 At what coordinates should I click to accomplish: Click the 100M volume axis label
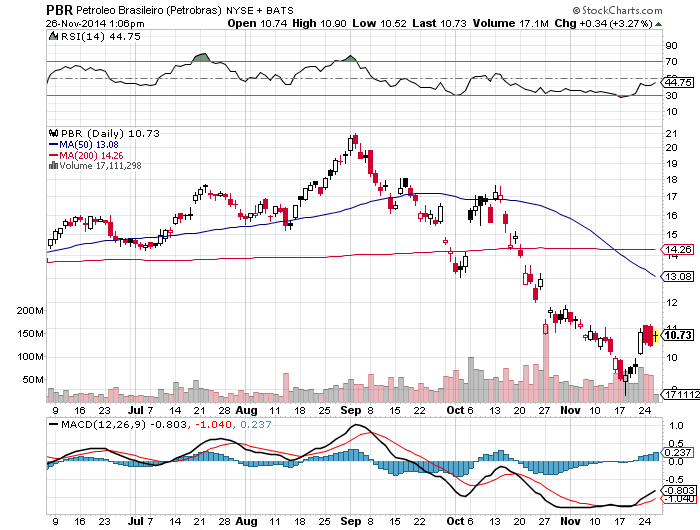click(x=30, y=357)
